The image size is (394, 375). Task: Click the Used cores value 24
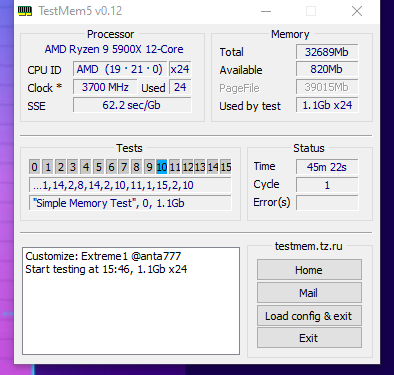(180, 87)
